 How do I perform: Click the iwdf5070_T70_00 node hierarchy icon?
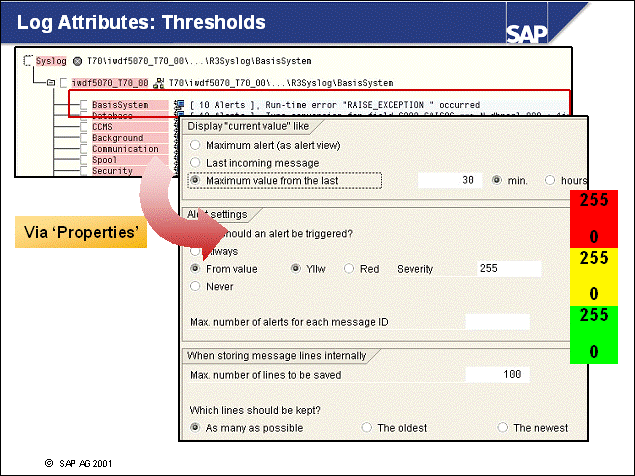click(159, 82)
